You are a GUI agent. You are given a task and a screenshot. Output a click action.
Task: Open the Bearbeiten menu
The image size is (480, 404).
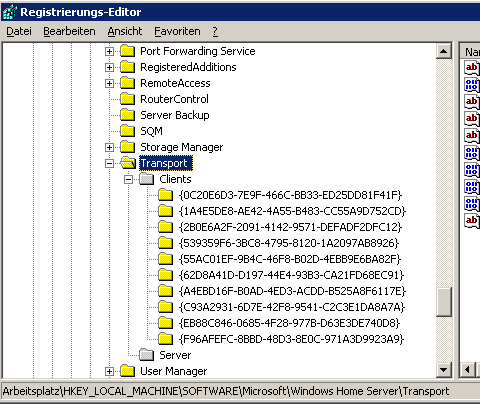click(69, 31)
